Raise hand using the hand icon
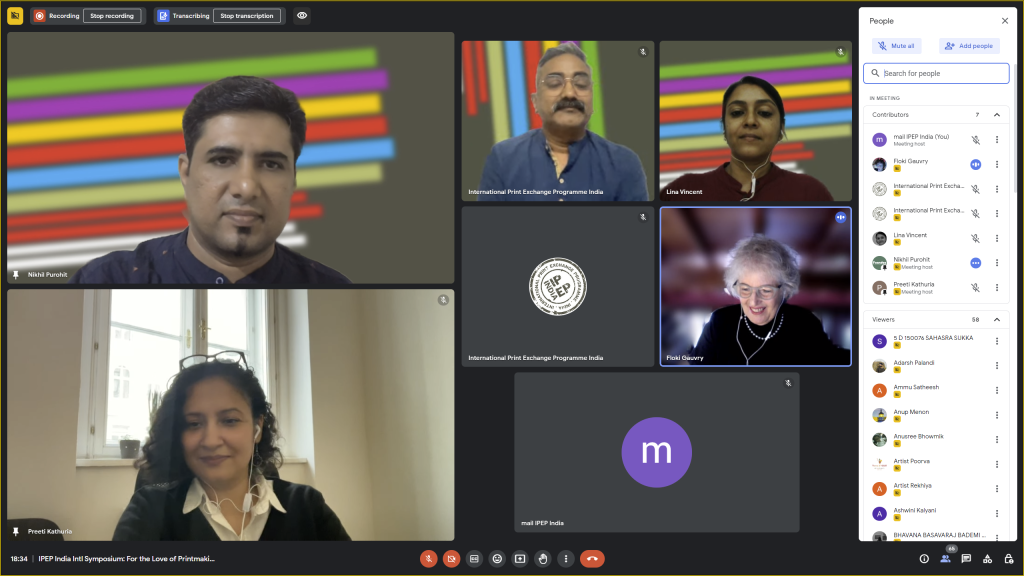This screenshot has height=576, width=1024. [x=543, y=559]
